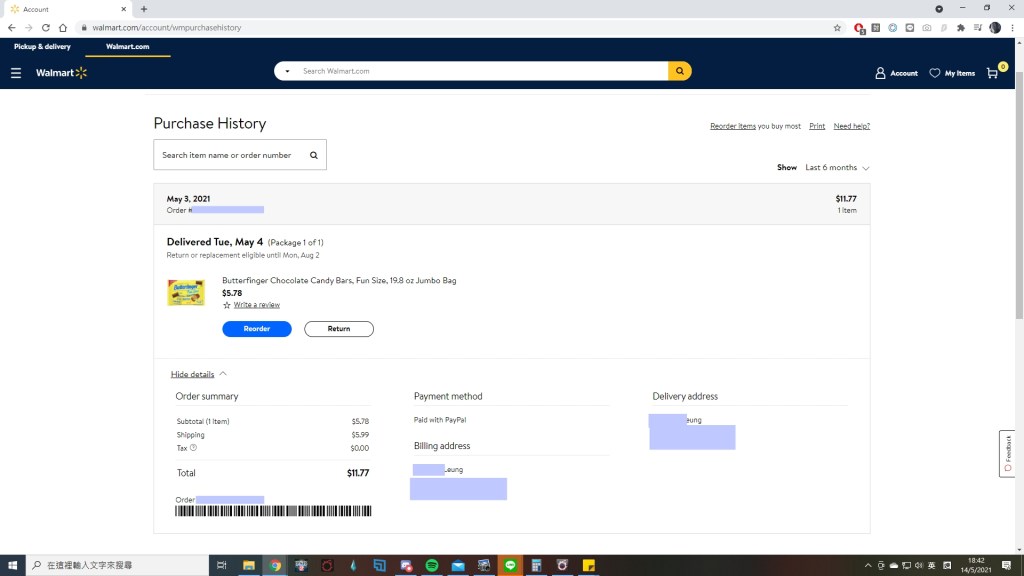Open the Account menu
The width and height of the screenshot is (1024, 576).
click(896, 73)
